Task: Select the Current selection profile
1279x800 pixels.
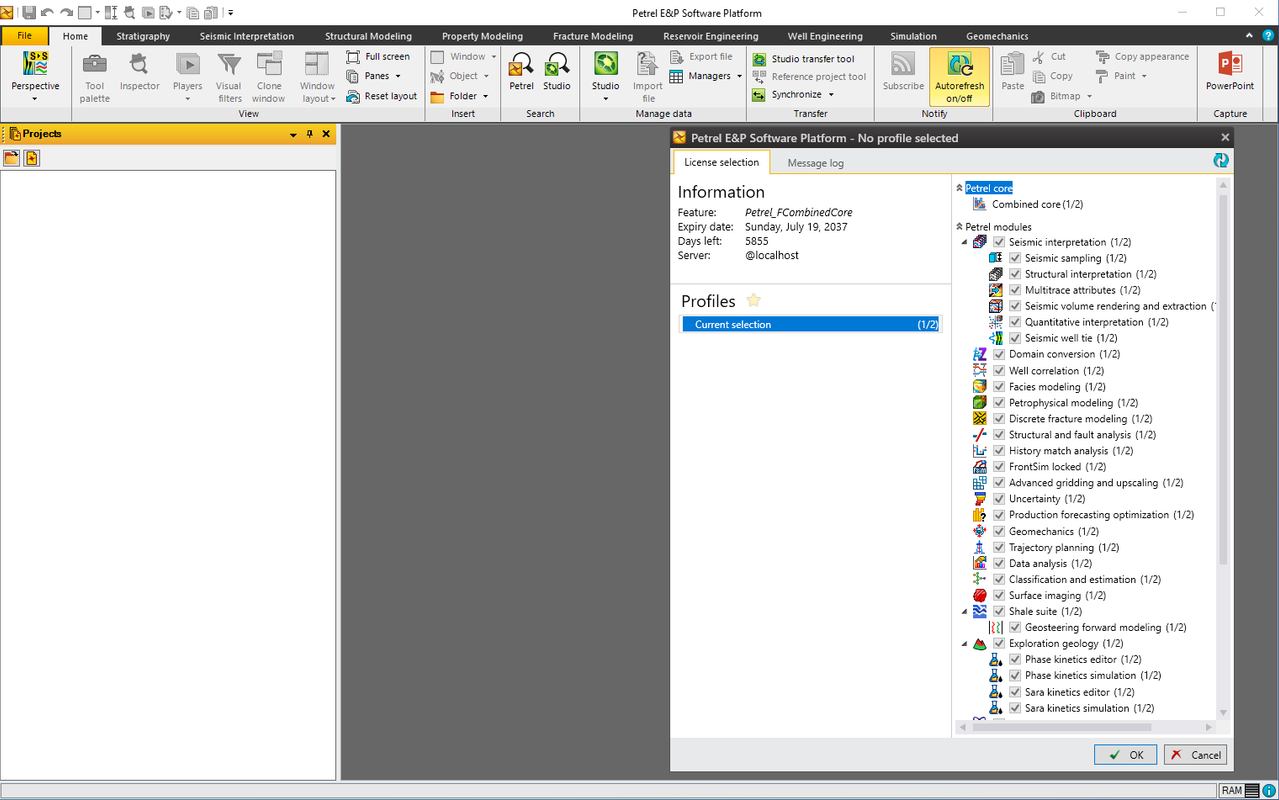Action: pos(810,324)
